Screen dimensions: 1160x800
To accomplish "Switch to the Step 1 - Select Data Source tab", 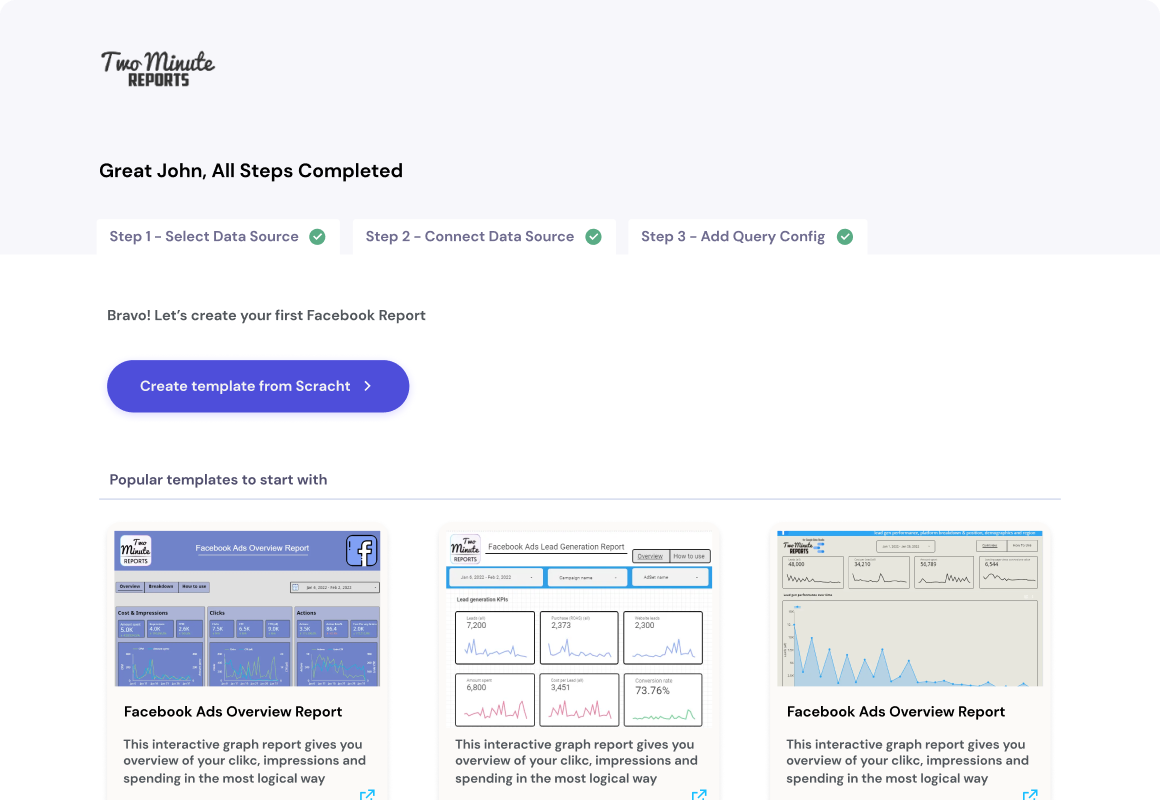I will (204, 237).
